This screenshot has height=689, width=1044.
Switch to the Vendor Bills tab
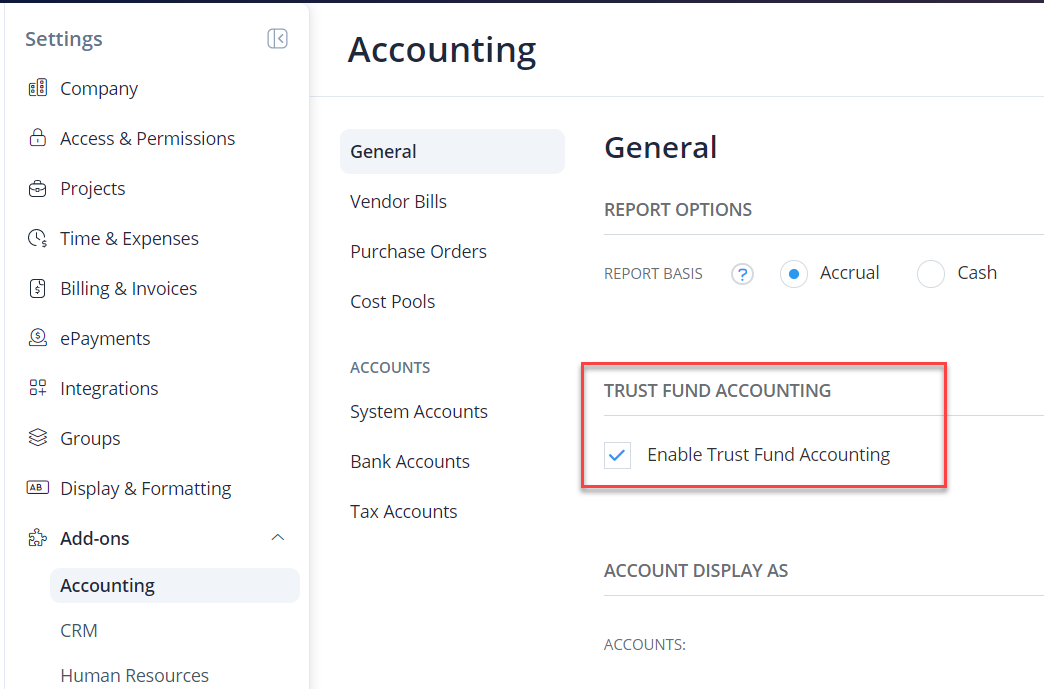click(398, 201)
